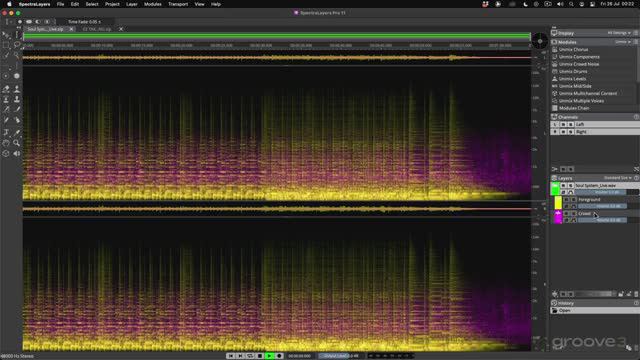Click the Modules panel icon
The image size is (640, 360).
point(554,42)
